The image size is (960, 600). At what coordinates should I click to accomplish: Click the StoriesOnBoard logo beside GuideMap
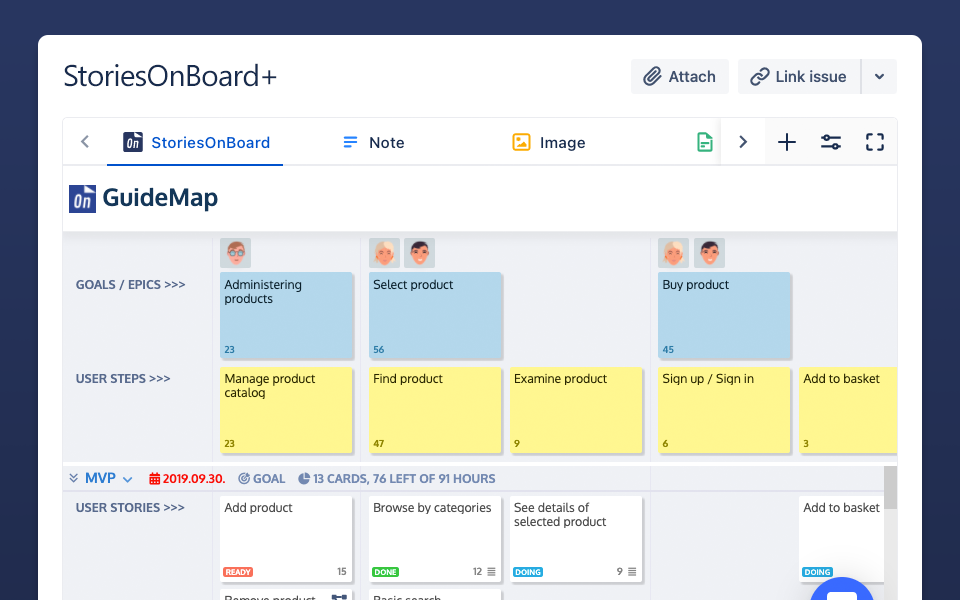pos(82,199)
